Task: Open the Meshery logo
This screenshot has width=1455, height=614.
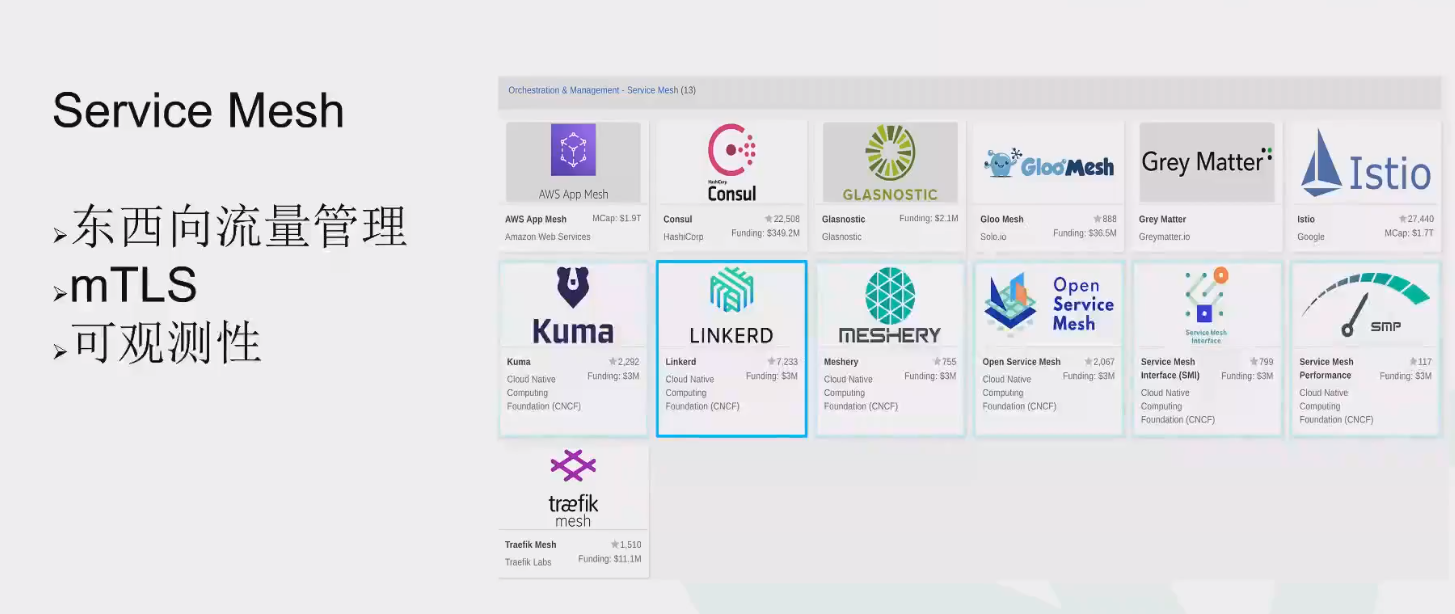Action: pyautogui.click(x=890, y=306)
